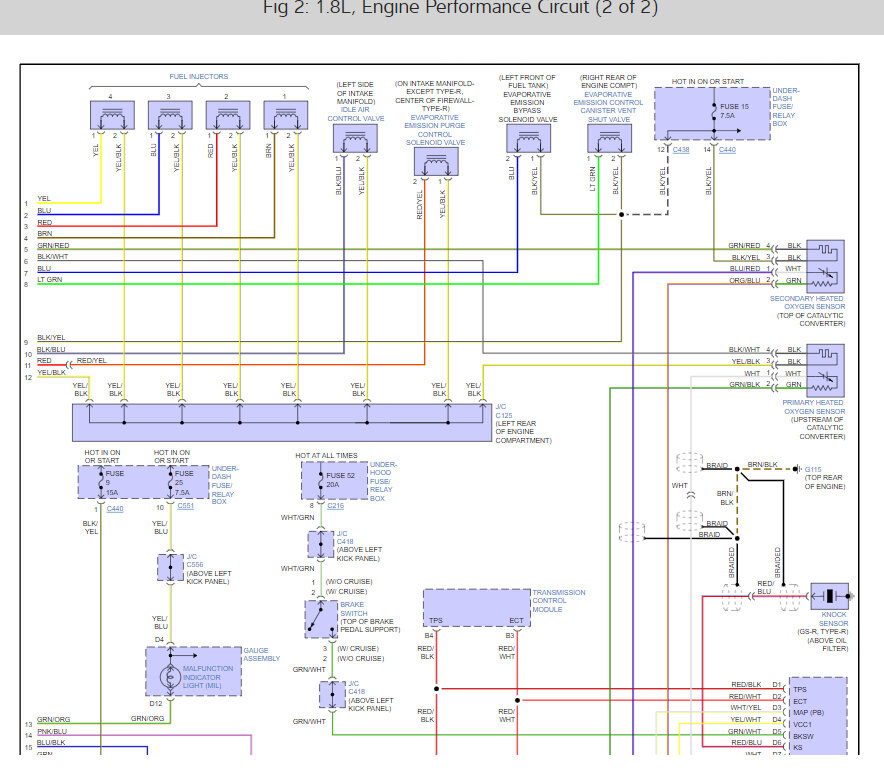Screen dimensions: 884x774
Task: Click the TRANSMISSION CONTROL MODULE label
Action: pos(559,601)
